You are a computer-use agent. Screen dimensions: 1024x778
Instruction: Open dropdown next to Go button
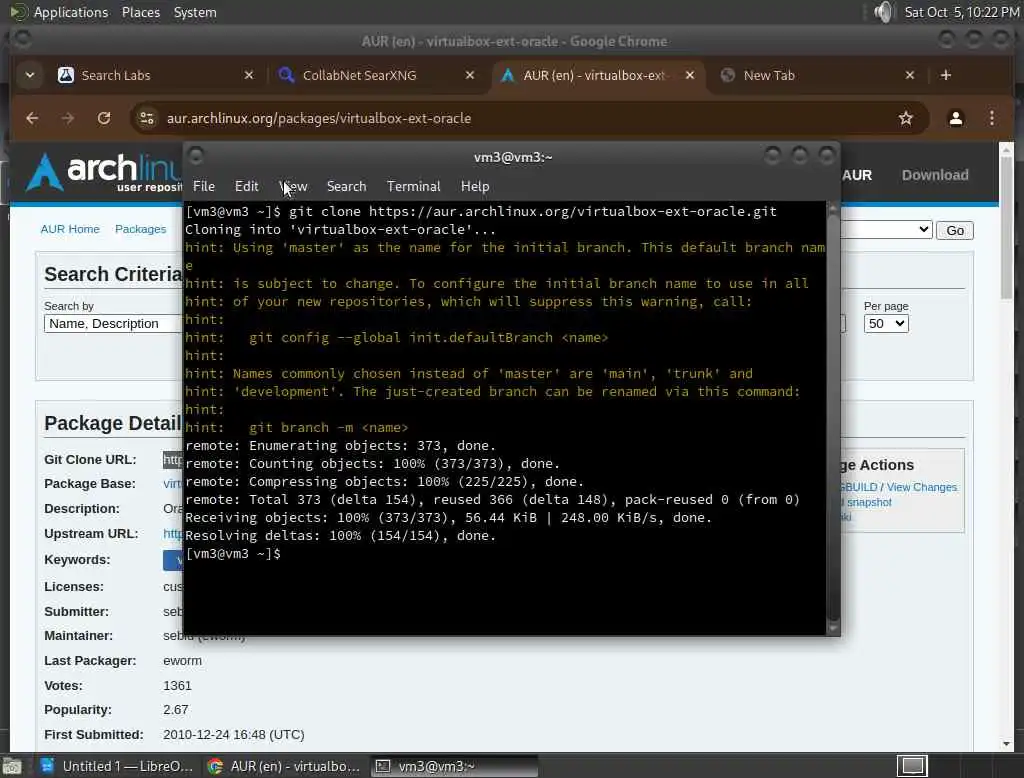point(886,230)
